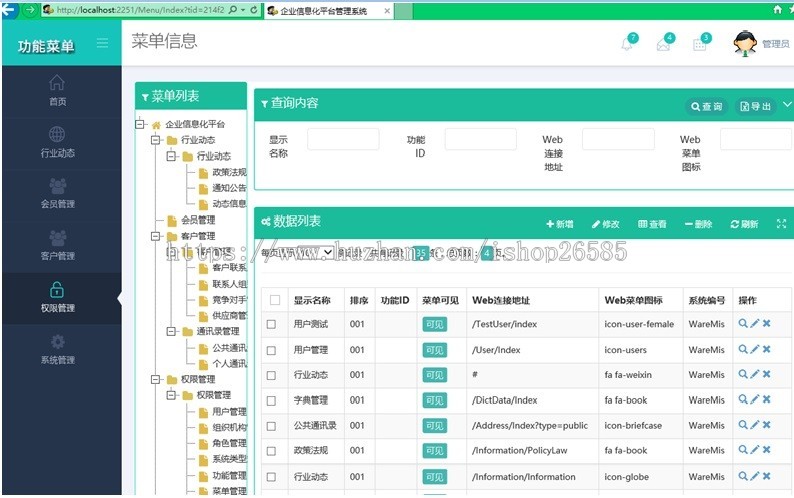The image size is (794, 498).
Task: Click view magnifier in 用户管理 row
Action: 743,349
